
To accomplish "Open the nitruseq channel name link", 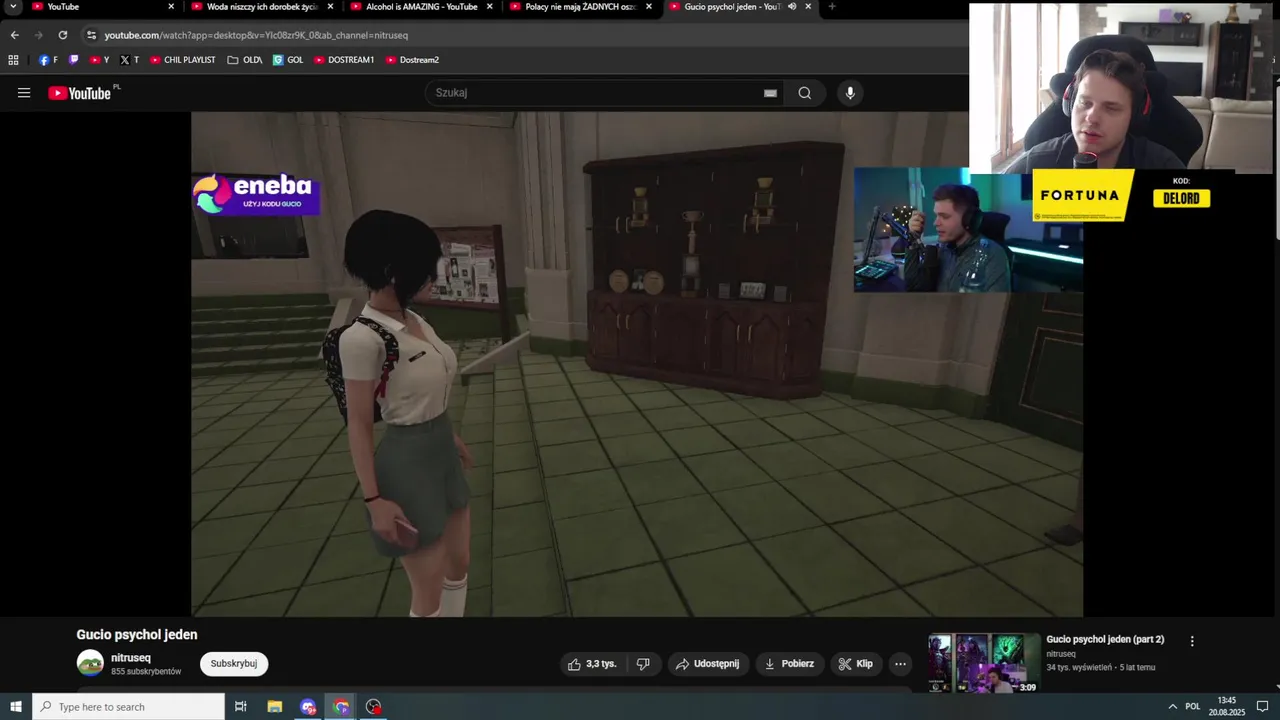I will click(x=131, y=658).
